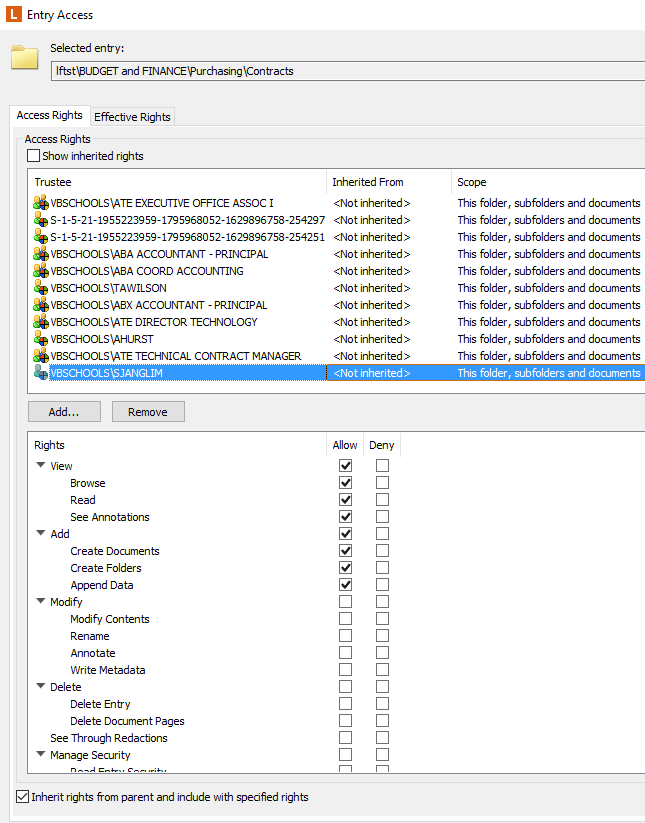Click user icon for VBSCHOOLS\SJANGLIM
This screenshot has width=645, height=823.
(x=41, y=373)
